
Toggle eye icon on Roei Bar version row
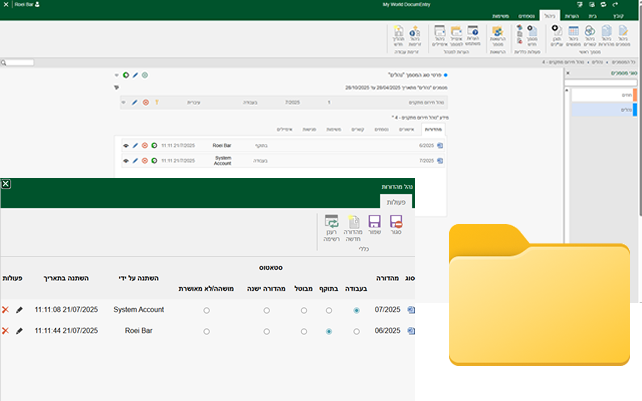(126, 145)
